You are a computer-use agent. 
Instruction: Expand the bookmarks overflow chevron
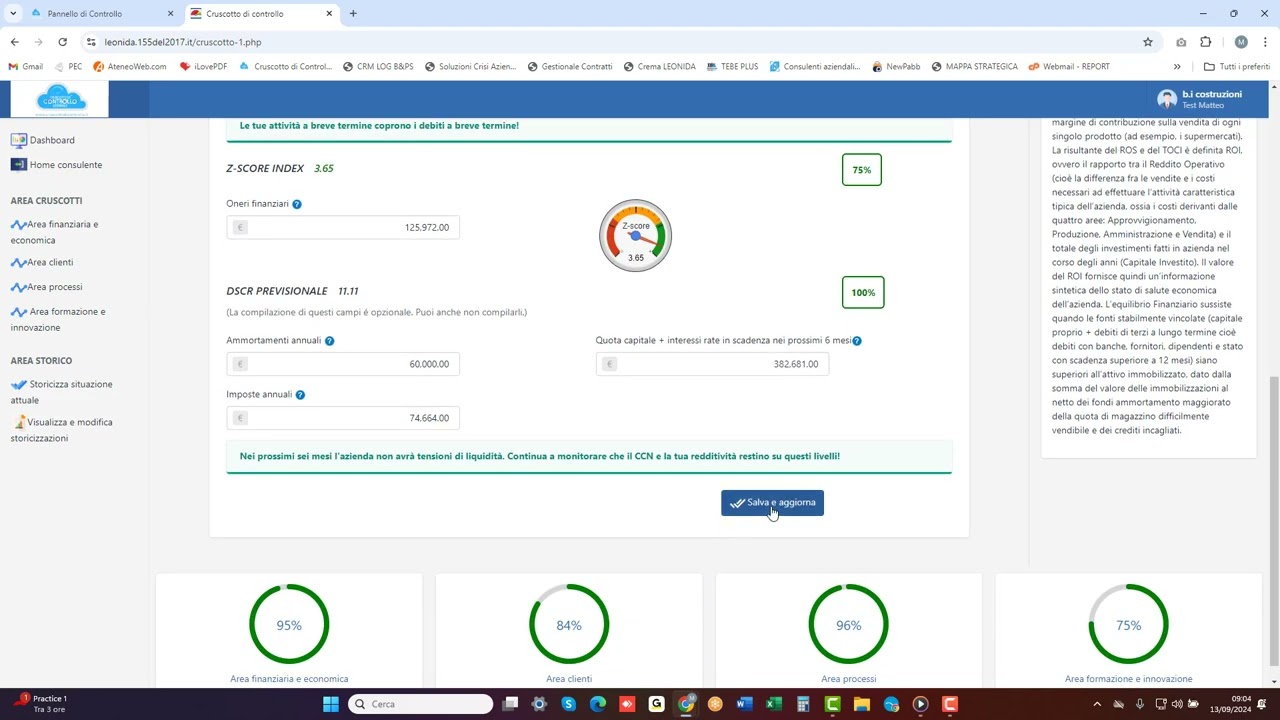[x=1177, y=67]
